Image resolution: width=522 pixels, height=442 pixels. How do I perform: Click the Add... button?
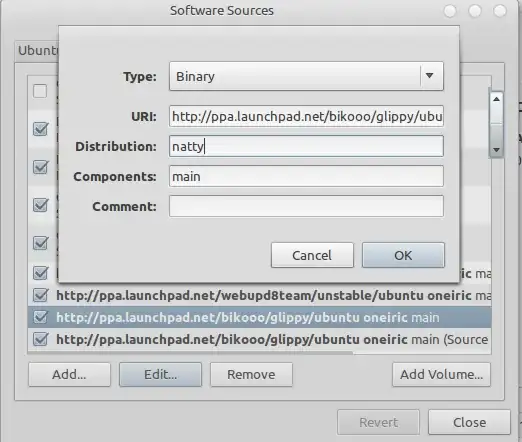69,375
